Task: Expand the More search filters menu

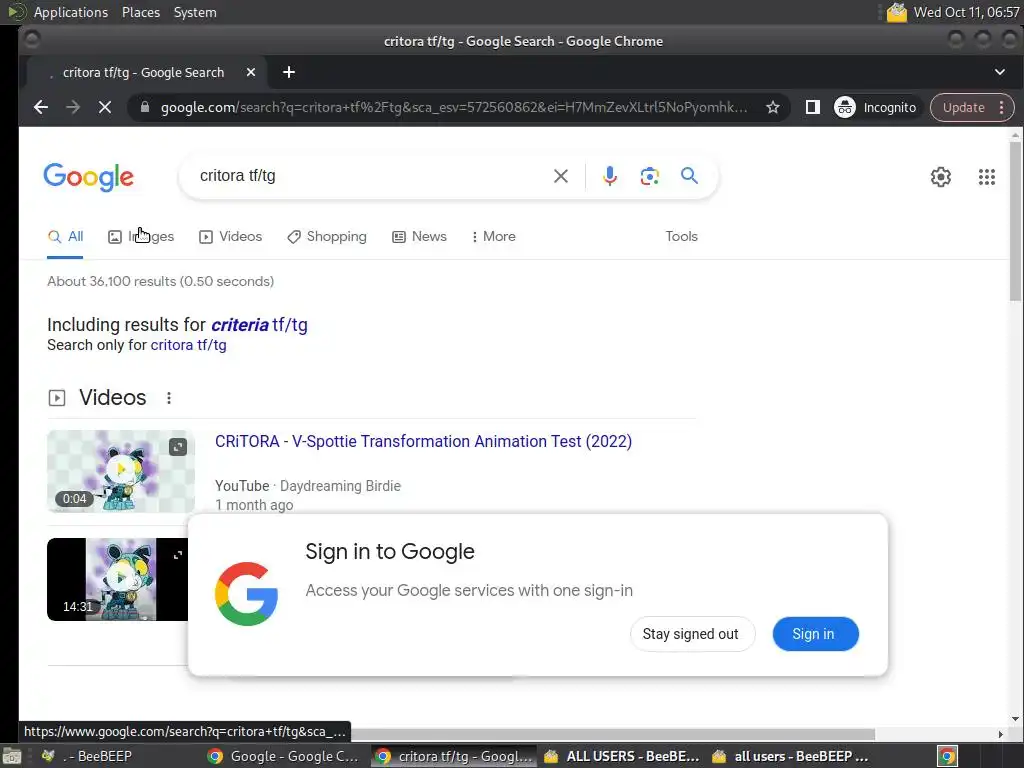Action: [494, 236]
